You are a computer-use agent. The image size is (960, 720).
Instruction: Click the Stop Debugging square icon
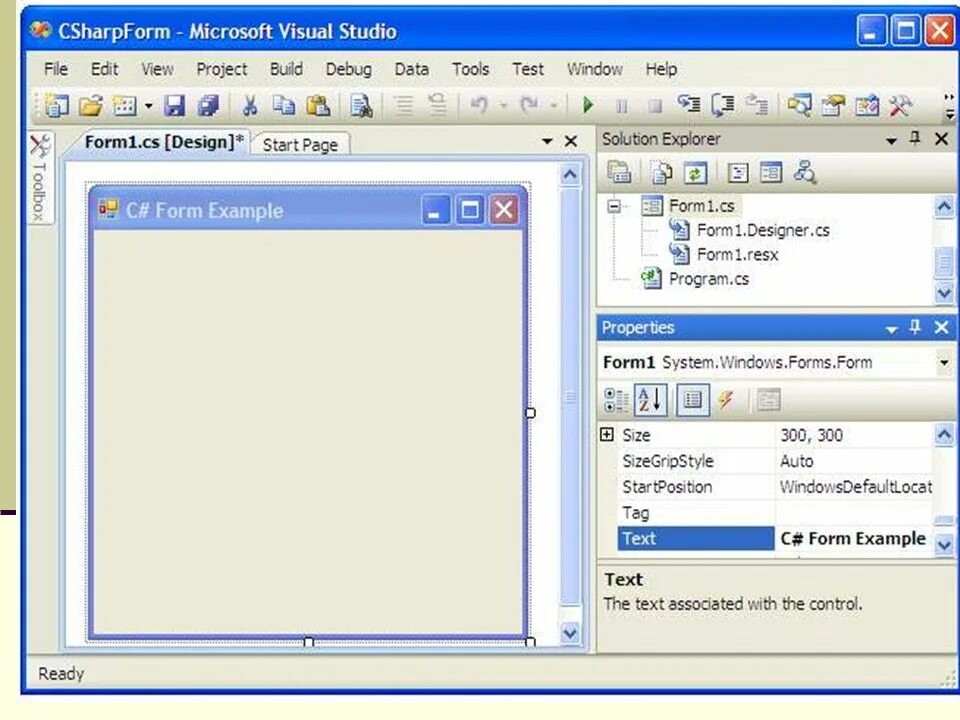coord(655,106)
